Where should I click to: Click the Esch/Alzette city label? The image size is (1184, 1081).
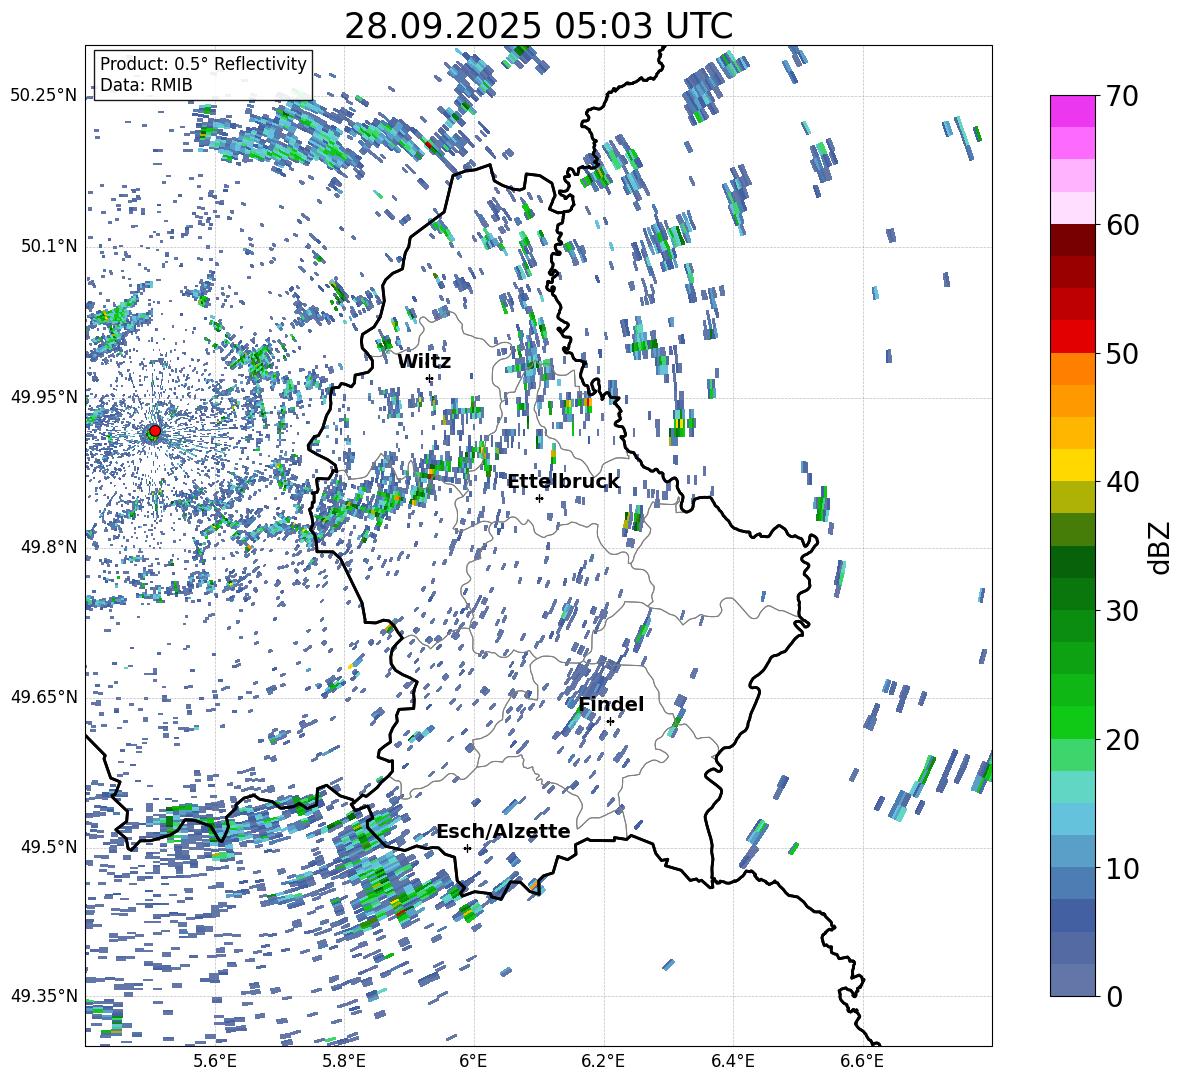(504, 832)
